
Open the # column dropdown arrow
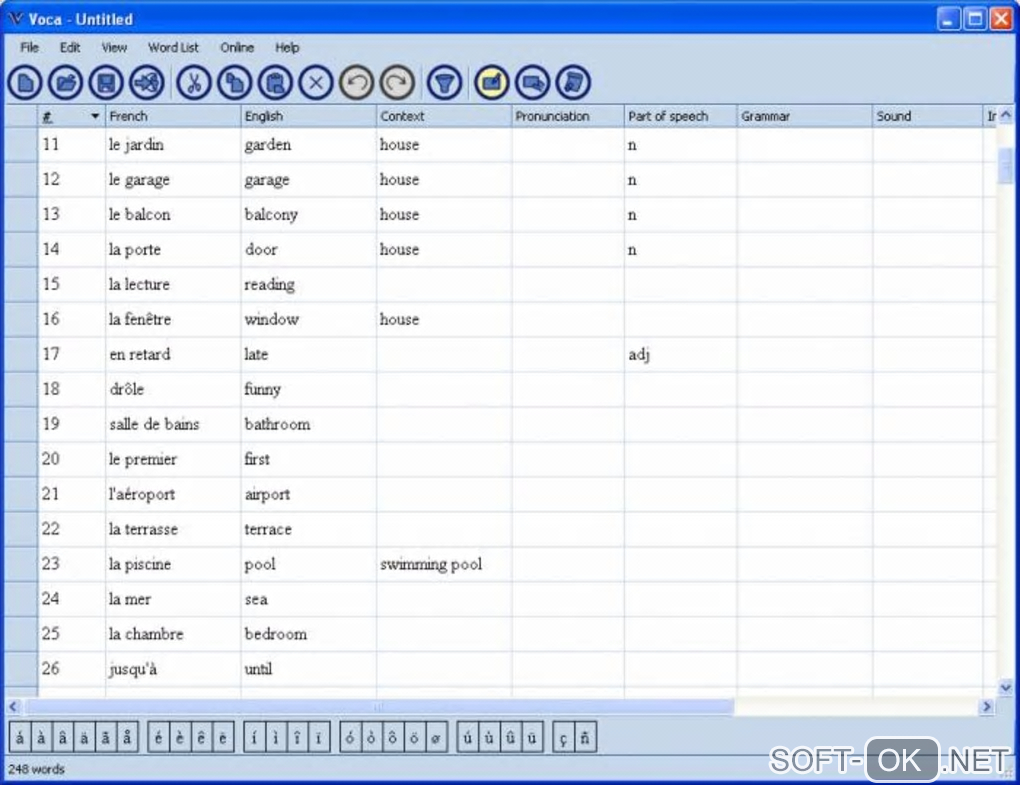pyautogui.click(x=95, y=116)
